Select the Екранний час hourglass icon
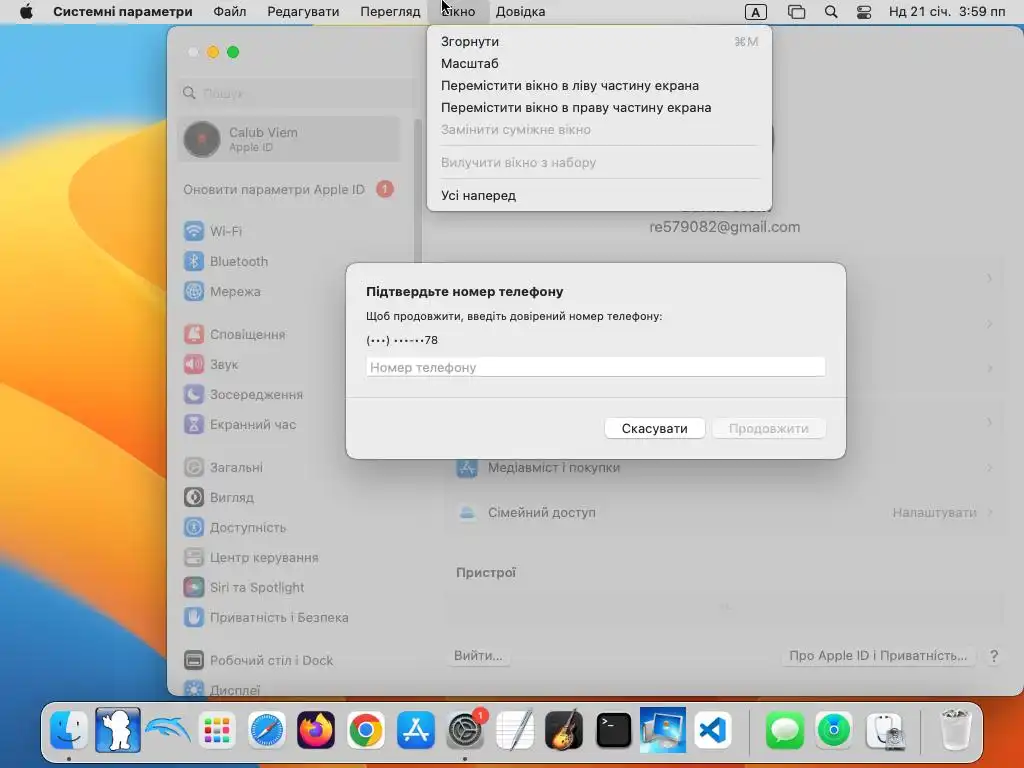This screenshot has height=768, width=1024. (194, 424)
